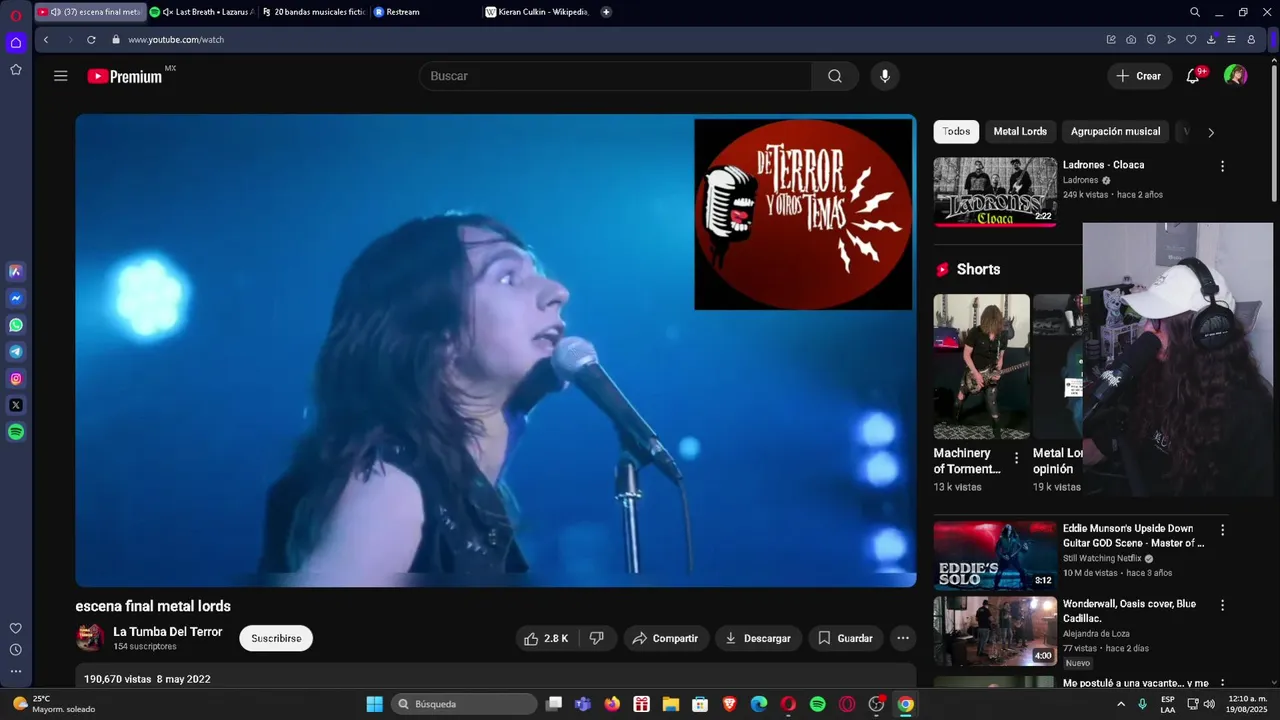The height and width of the screenshot is (720, 1280).
Task: Open options for Machinery of Torment short
Action: click(1017, 458)
